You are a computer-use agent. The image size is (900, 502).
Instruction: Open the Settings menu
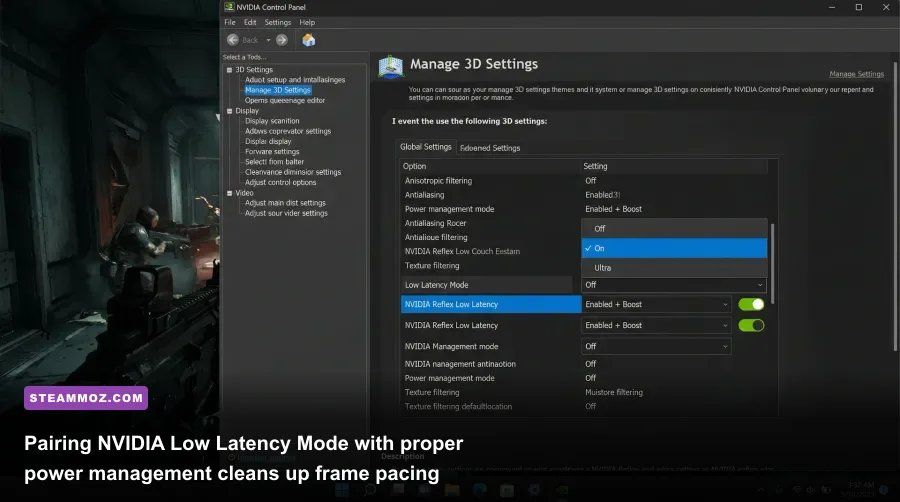(278, 22)
